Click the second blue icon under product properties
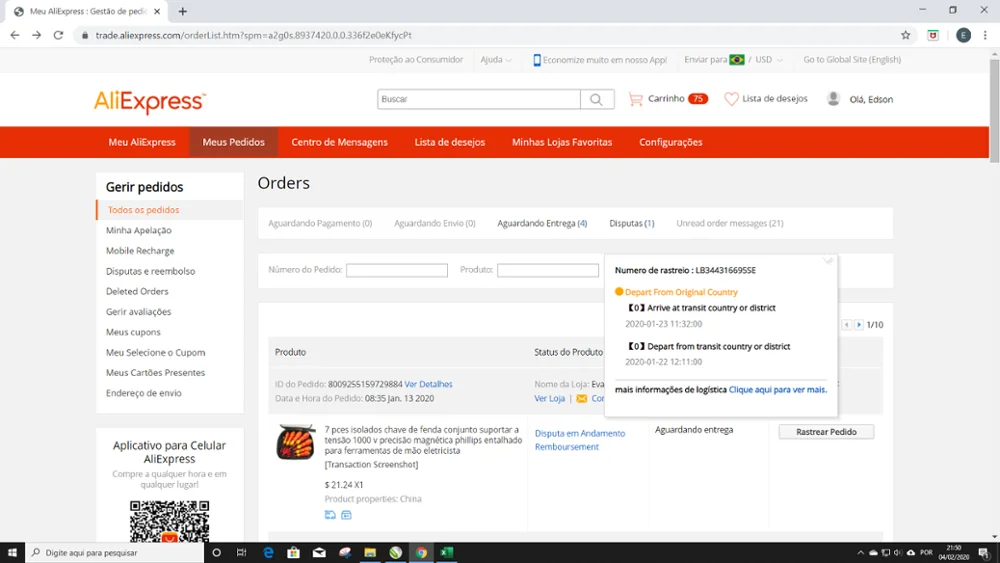The image size is (1000, 563). [346, 515]
